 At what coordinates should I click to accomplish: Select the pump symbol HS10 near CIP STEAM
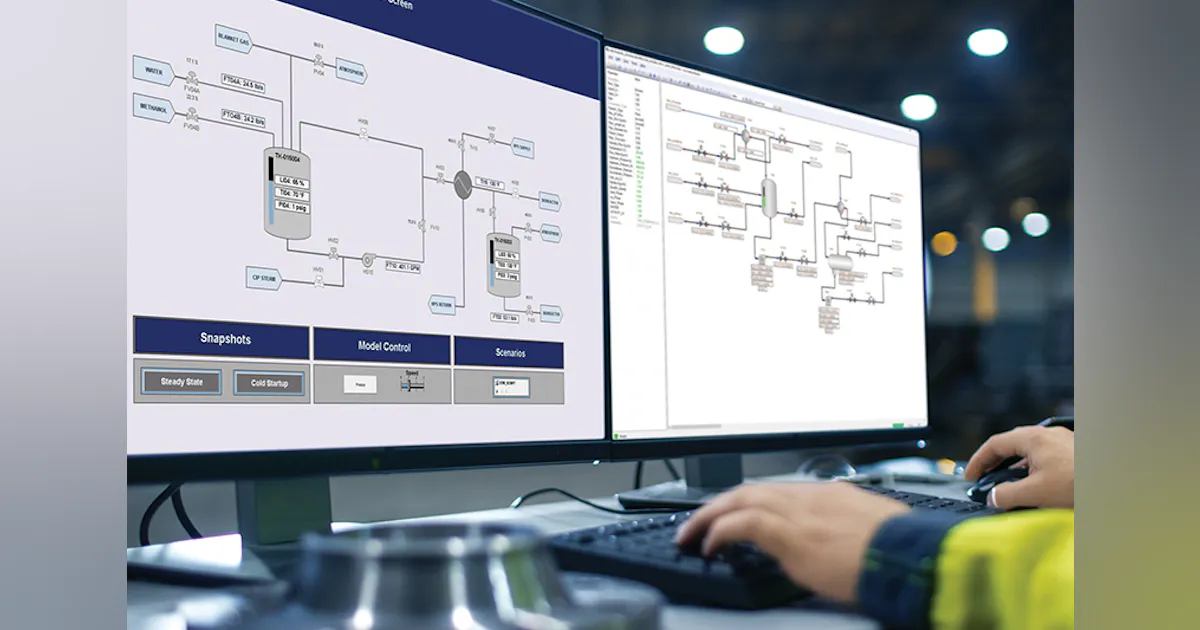(370, 258)
